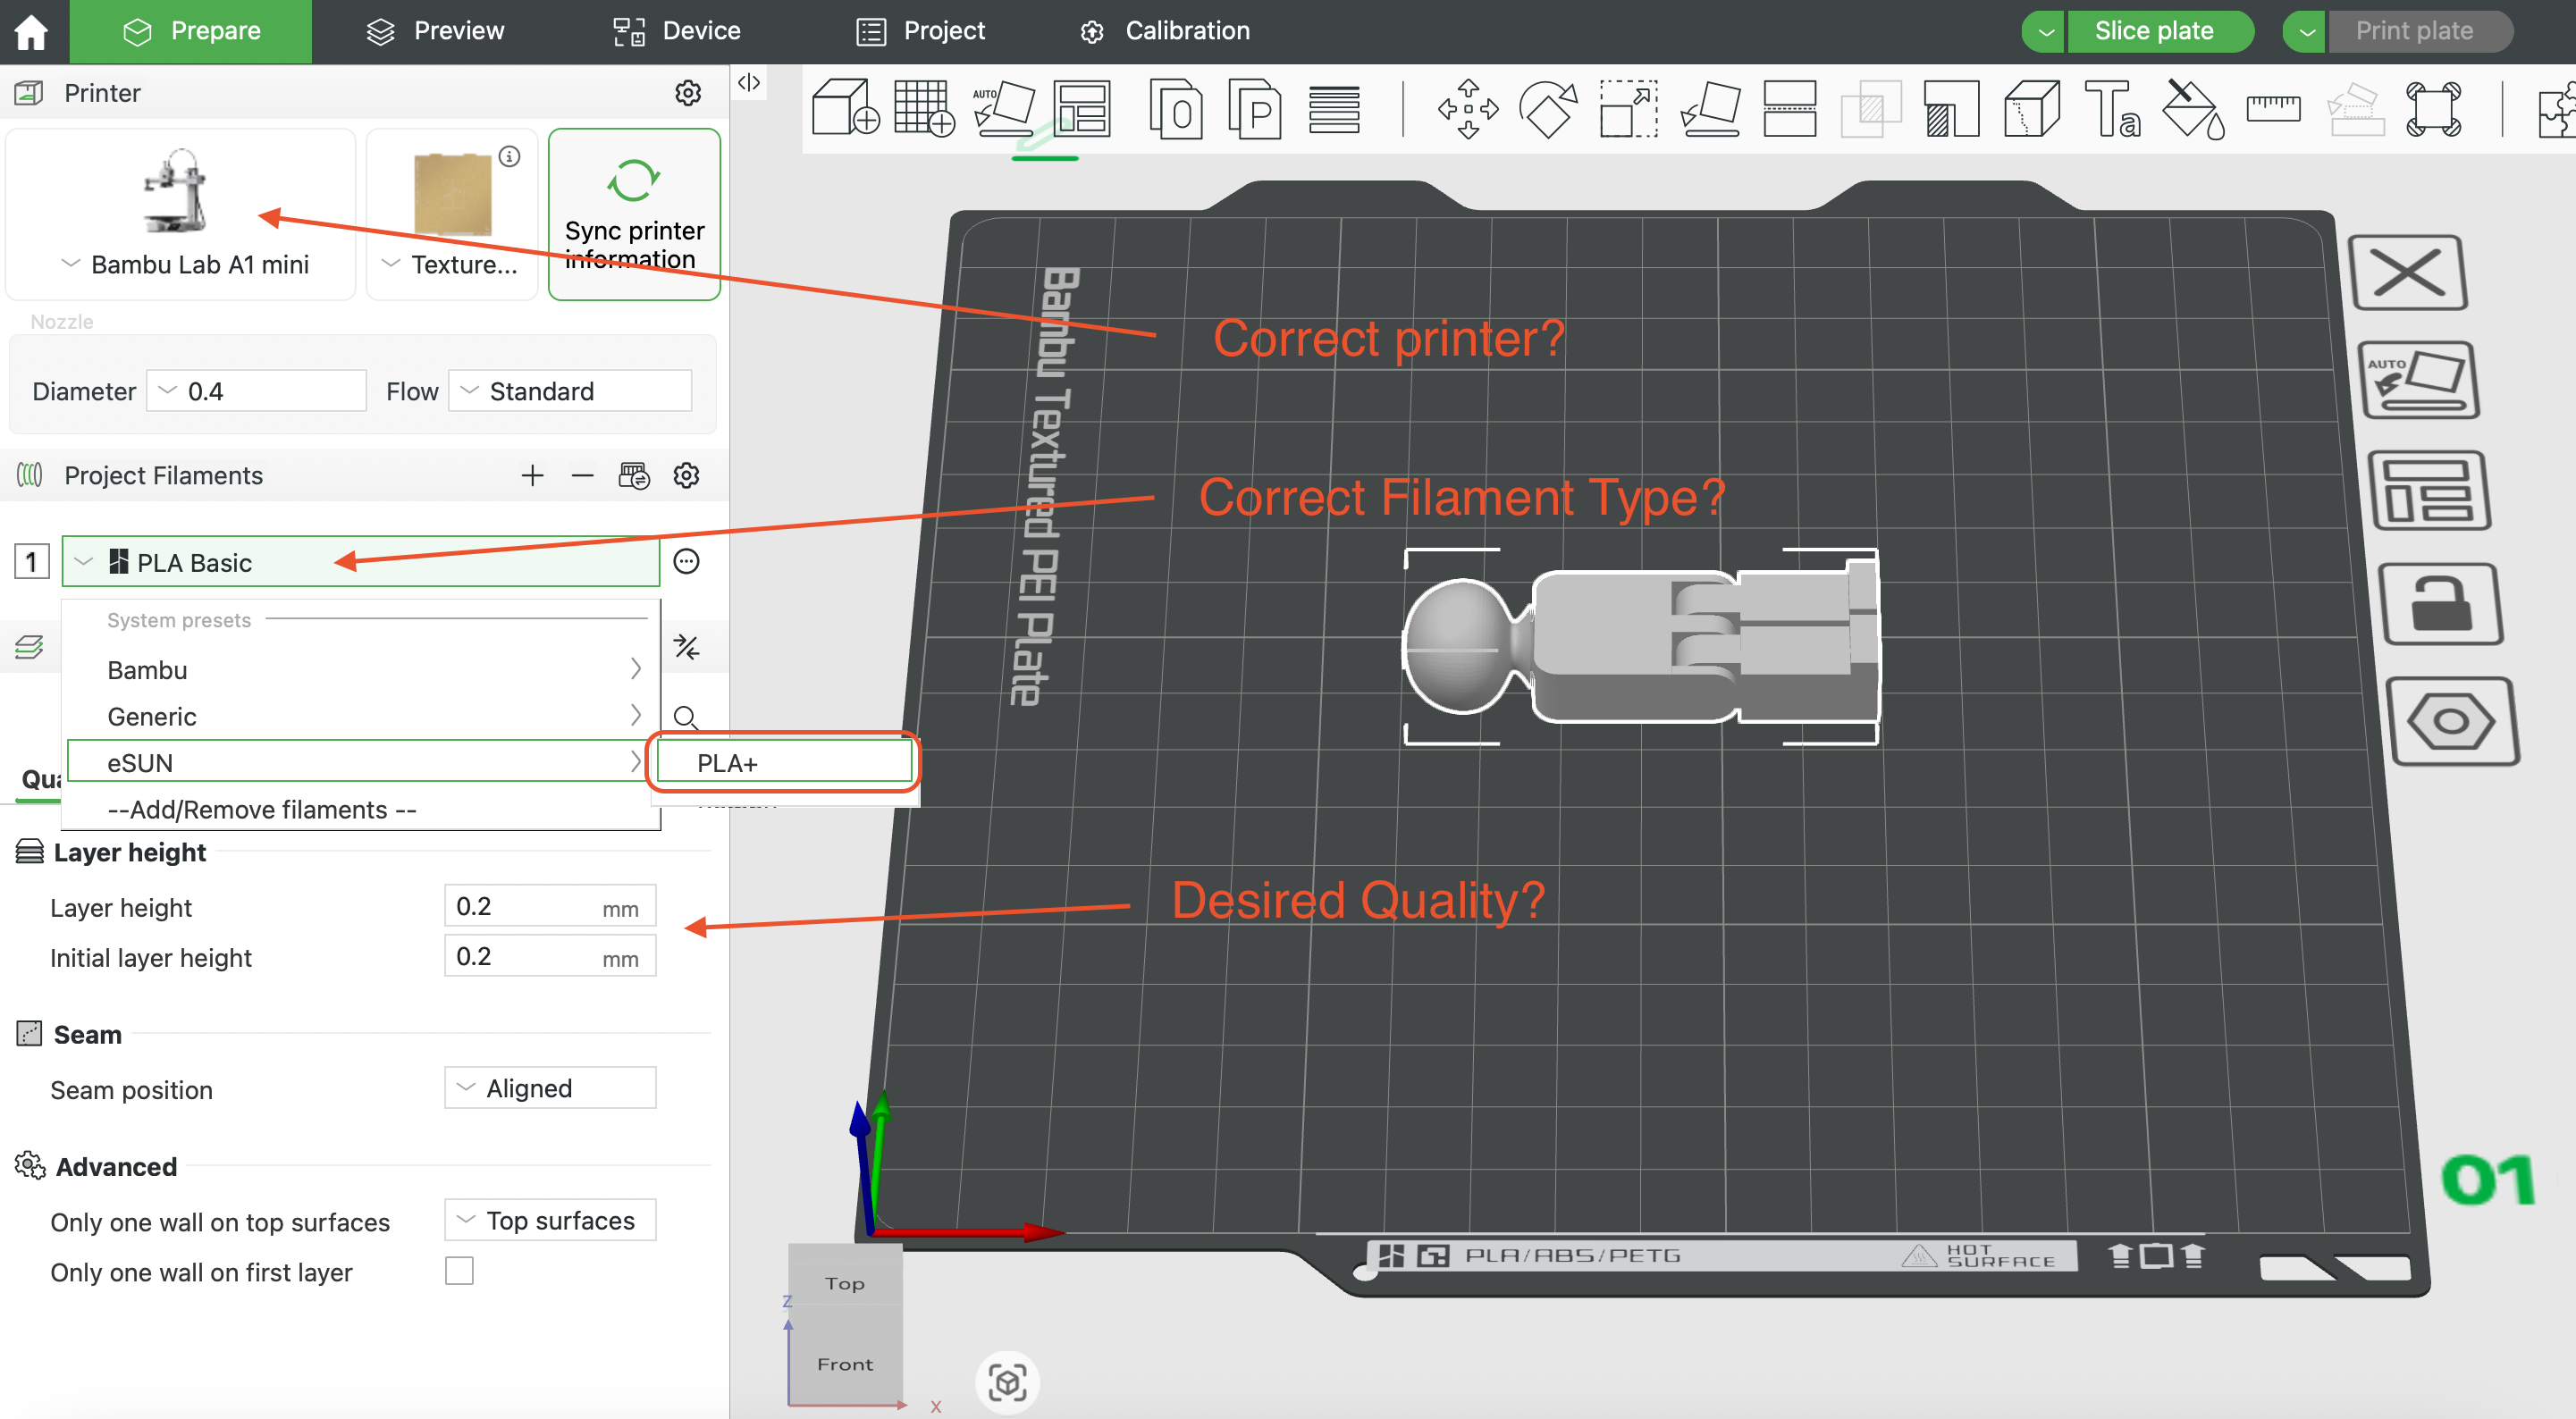2576x1419 pixels.
Task: Click Sync printer information button
Action: click(x=634, y=214)
